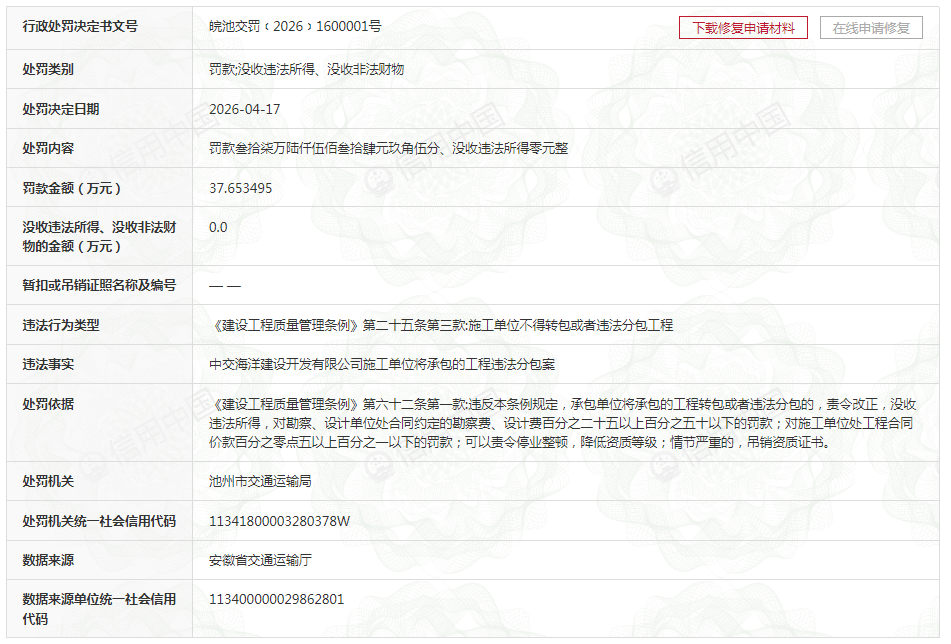This screenshot has height=644, width=951.
Task: Click the 在线申请修复 button
Action: 871,28
